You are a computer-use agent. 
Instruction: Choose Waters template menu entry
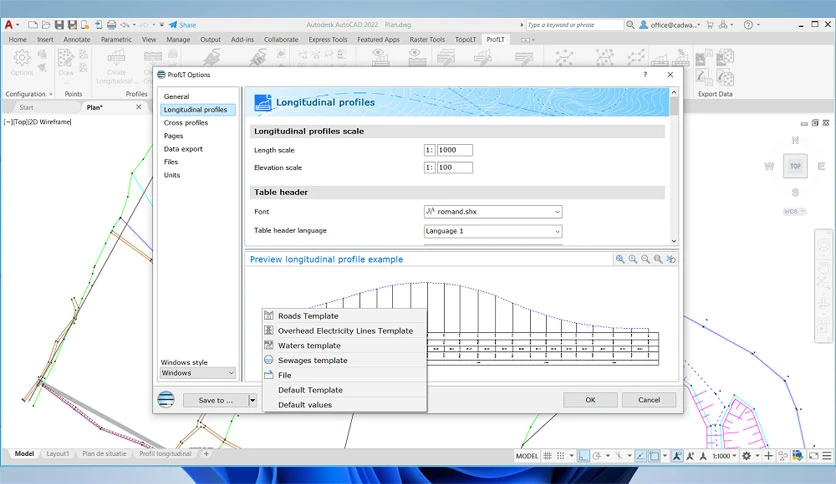[344, 346]
